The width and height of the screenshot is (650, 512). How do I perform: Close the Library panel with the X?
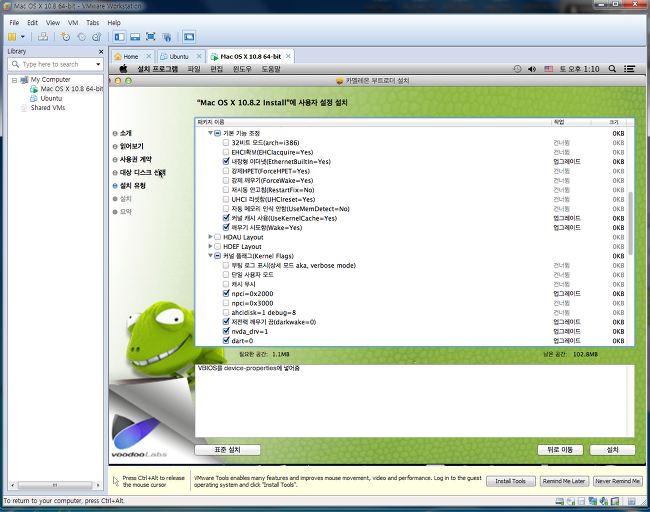(101, 51)
